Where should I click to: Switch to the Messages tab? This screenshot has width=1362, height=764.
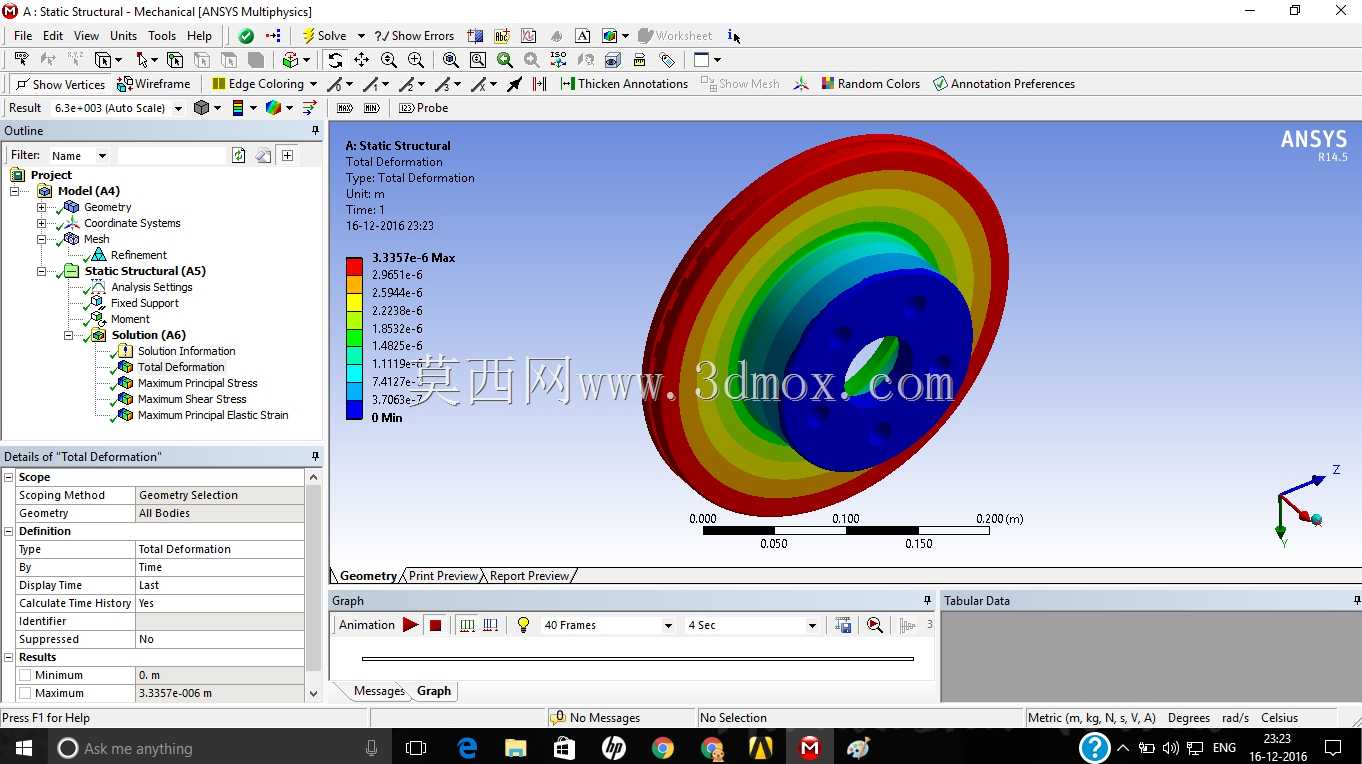pyautogui.click(x=379, y=691)
